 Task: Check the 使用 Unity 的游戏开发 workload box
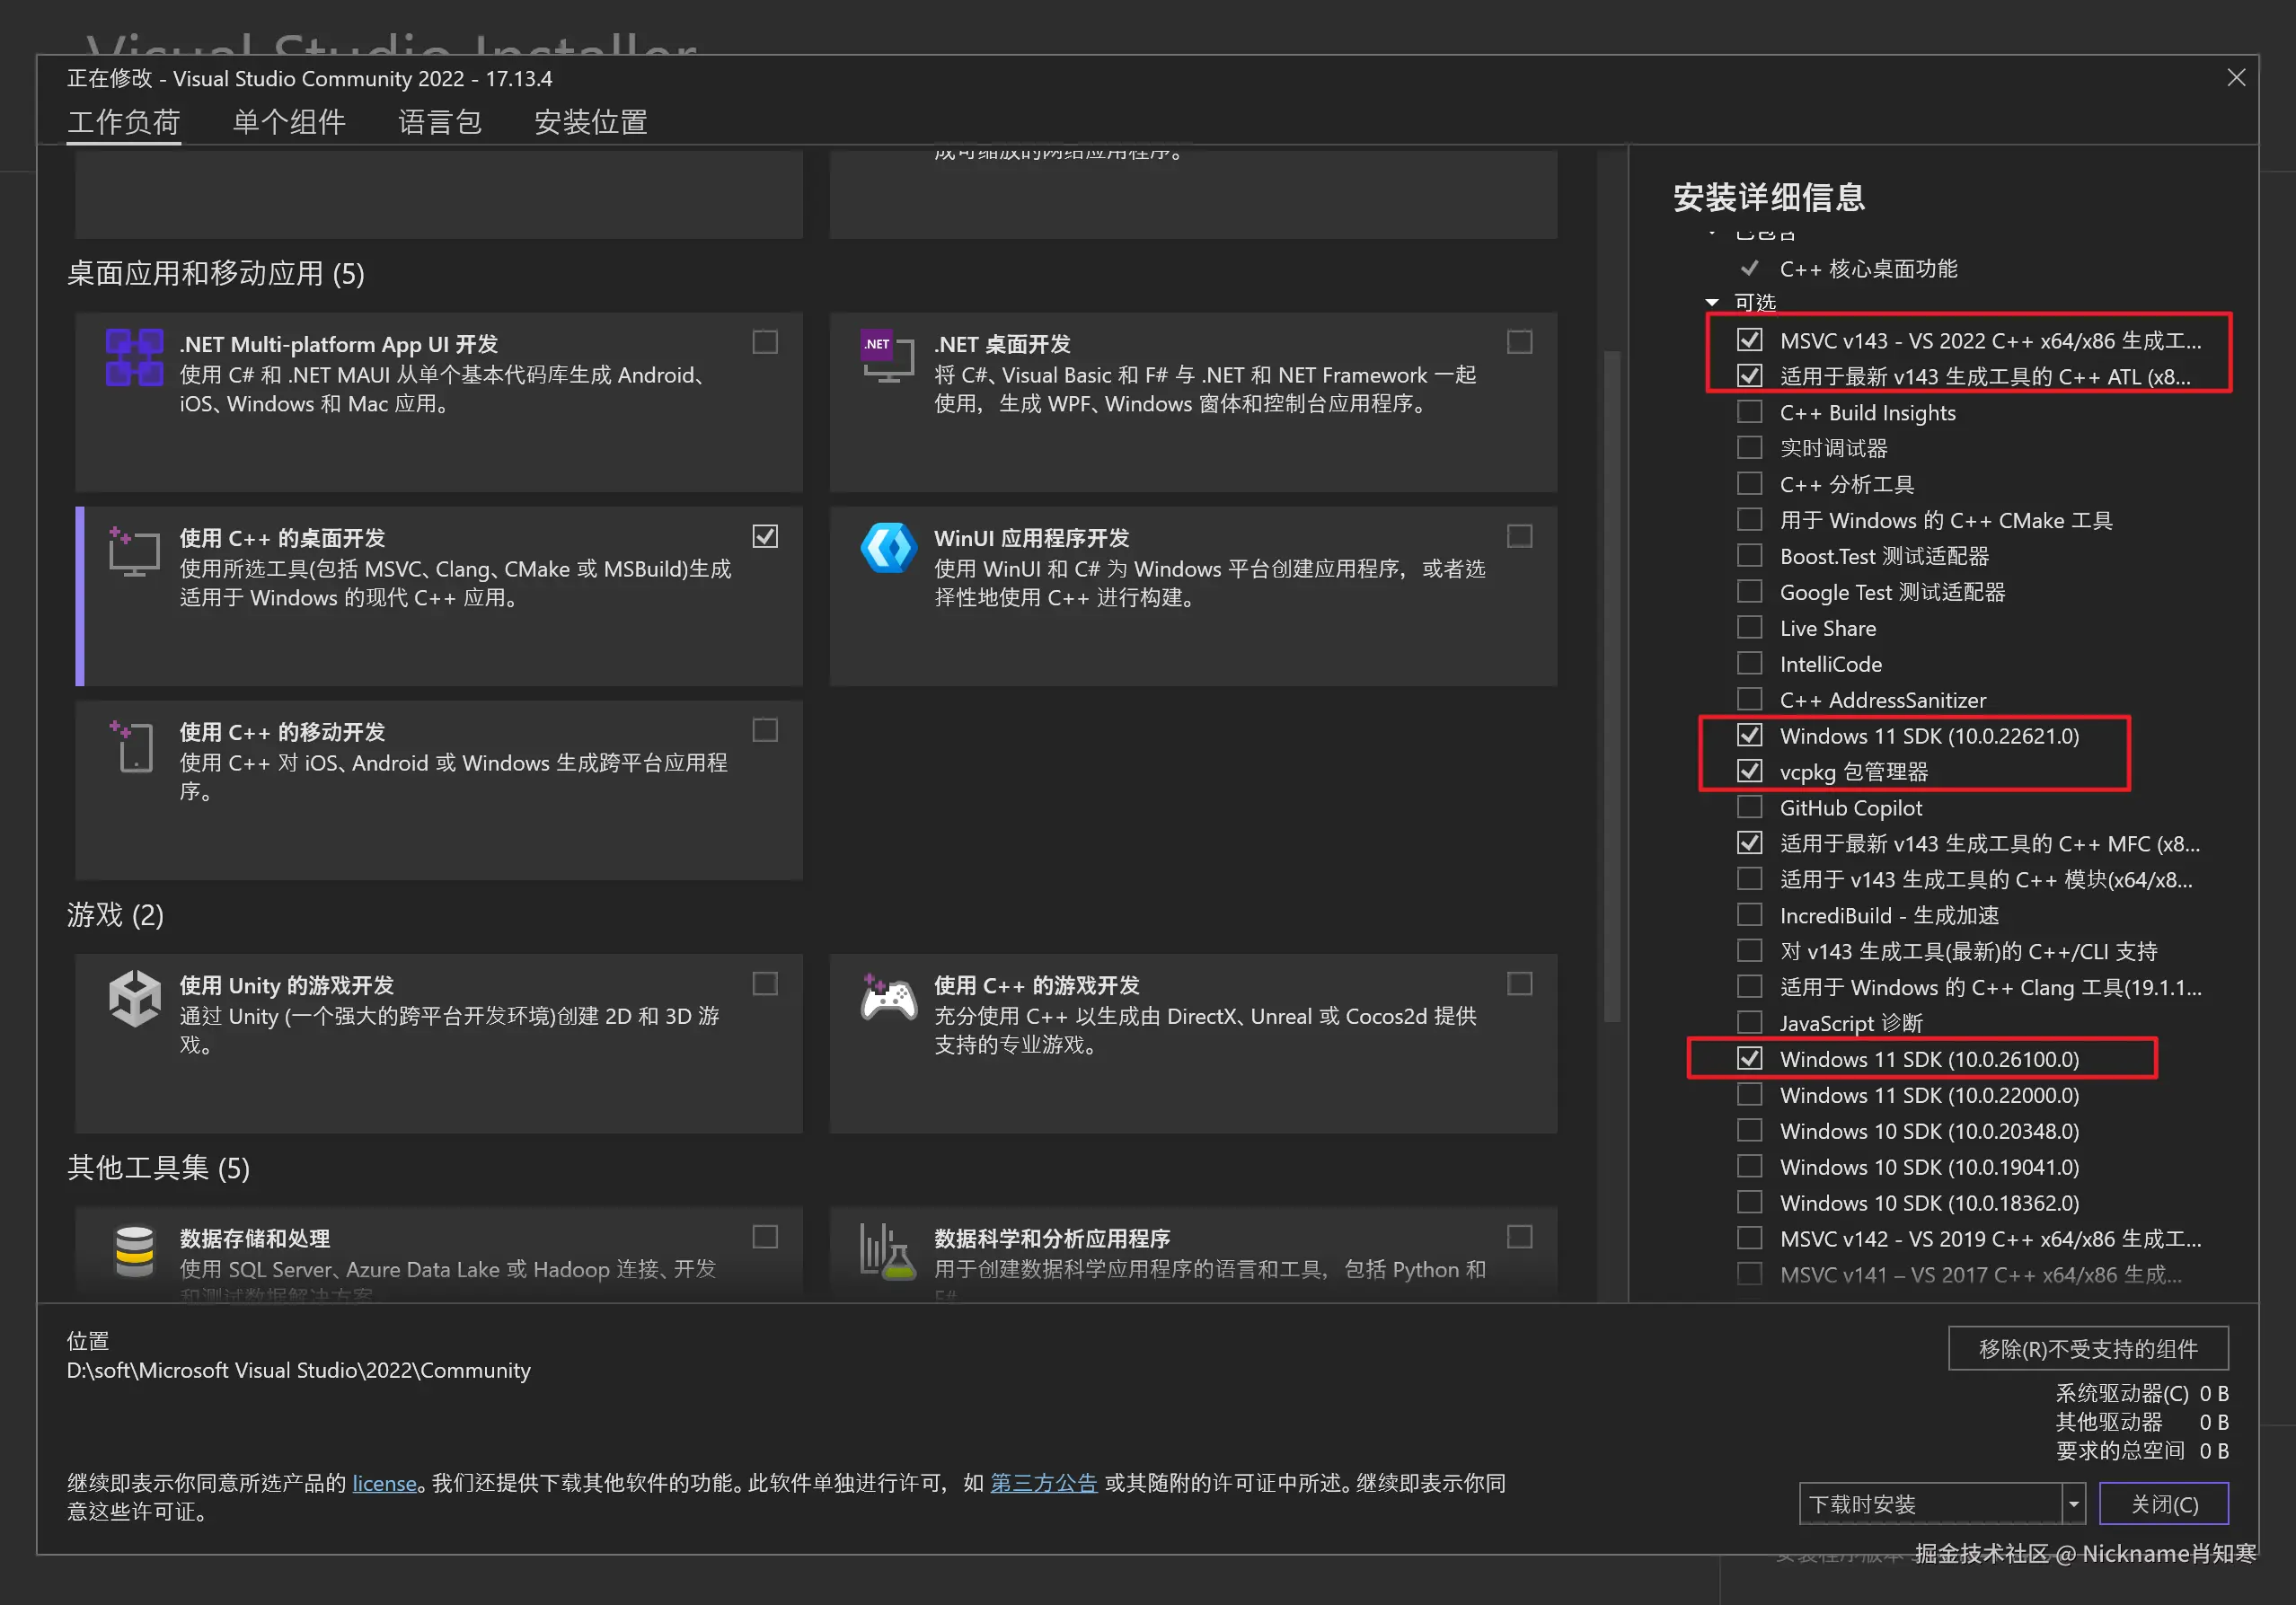(x=765, y=983)
